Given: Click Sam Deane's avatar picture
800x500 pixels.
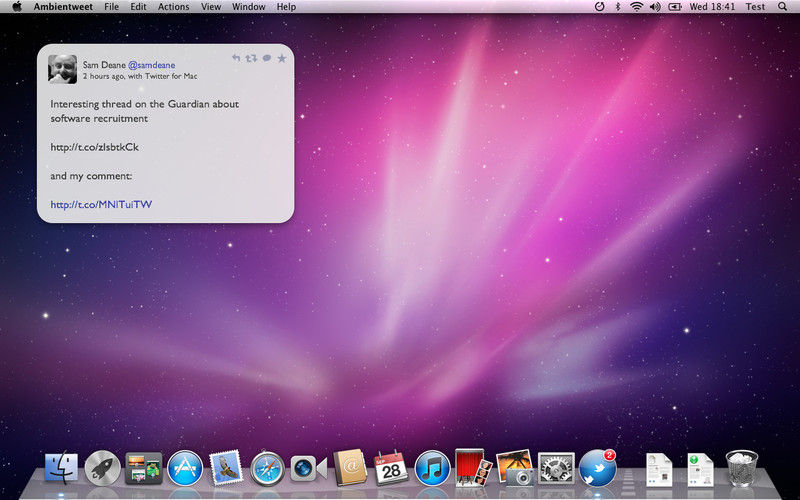Looking at the screenshot, I should tap(62, 69).
